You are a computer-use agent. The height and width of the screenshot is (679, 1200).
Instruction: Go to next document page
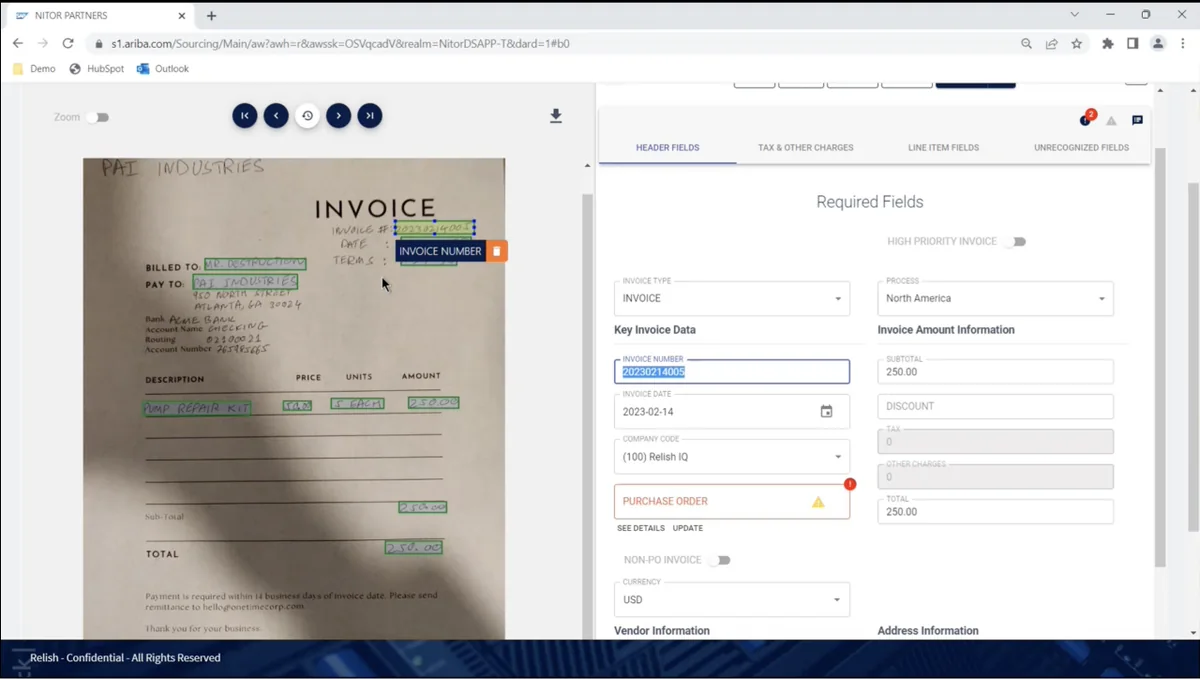tap(339, 116)
